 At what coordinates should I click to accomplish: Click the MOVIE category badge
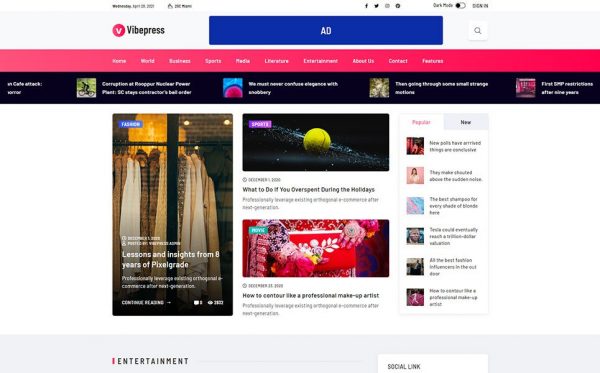tap(258, 230)
